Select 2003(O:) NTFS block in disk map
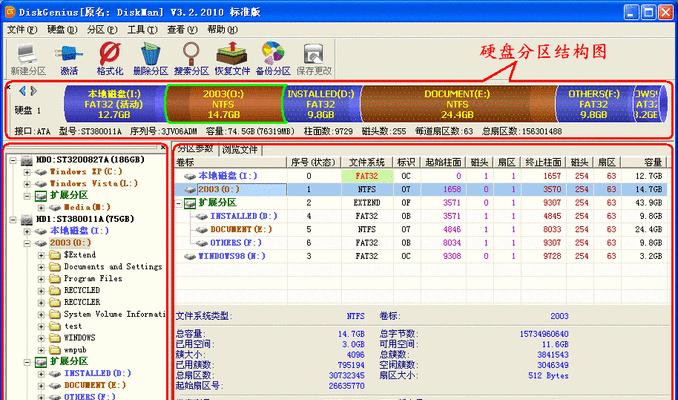Viewport: 678px width, 400px height. point(224,104)
